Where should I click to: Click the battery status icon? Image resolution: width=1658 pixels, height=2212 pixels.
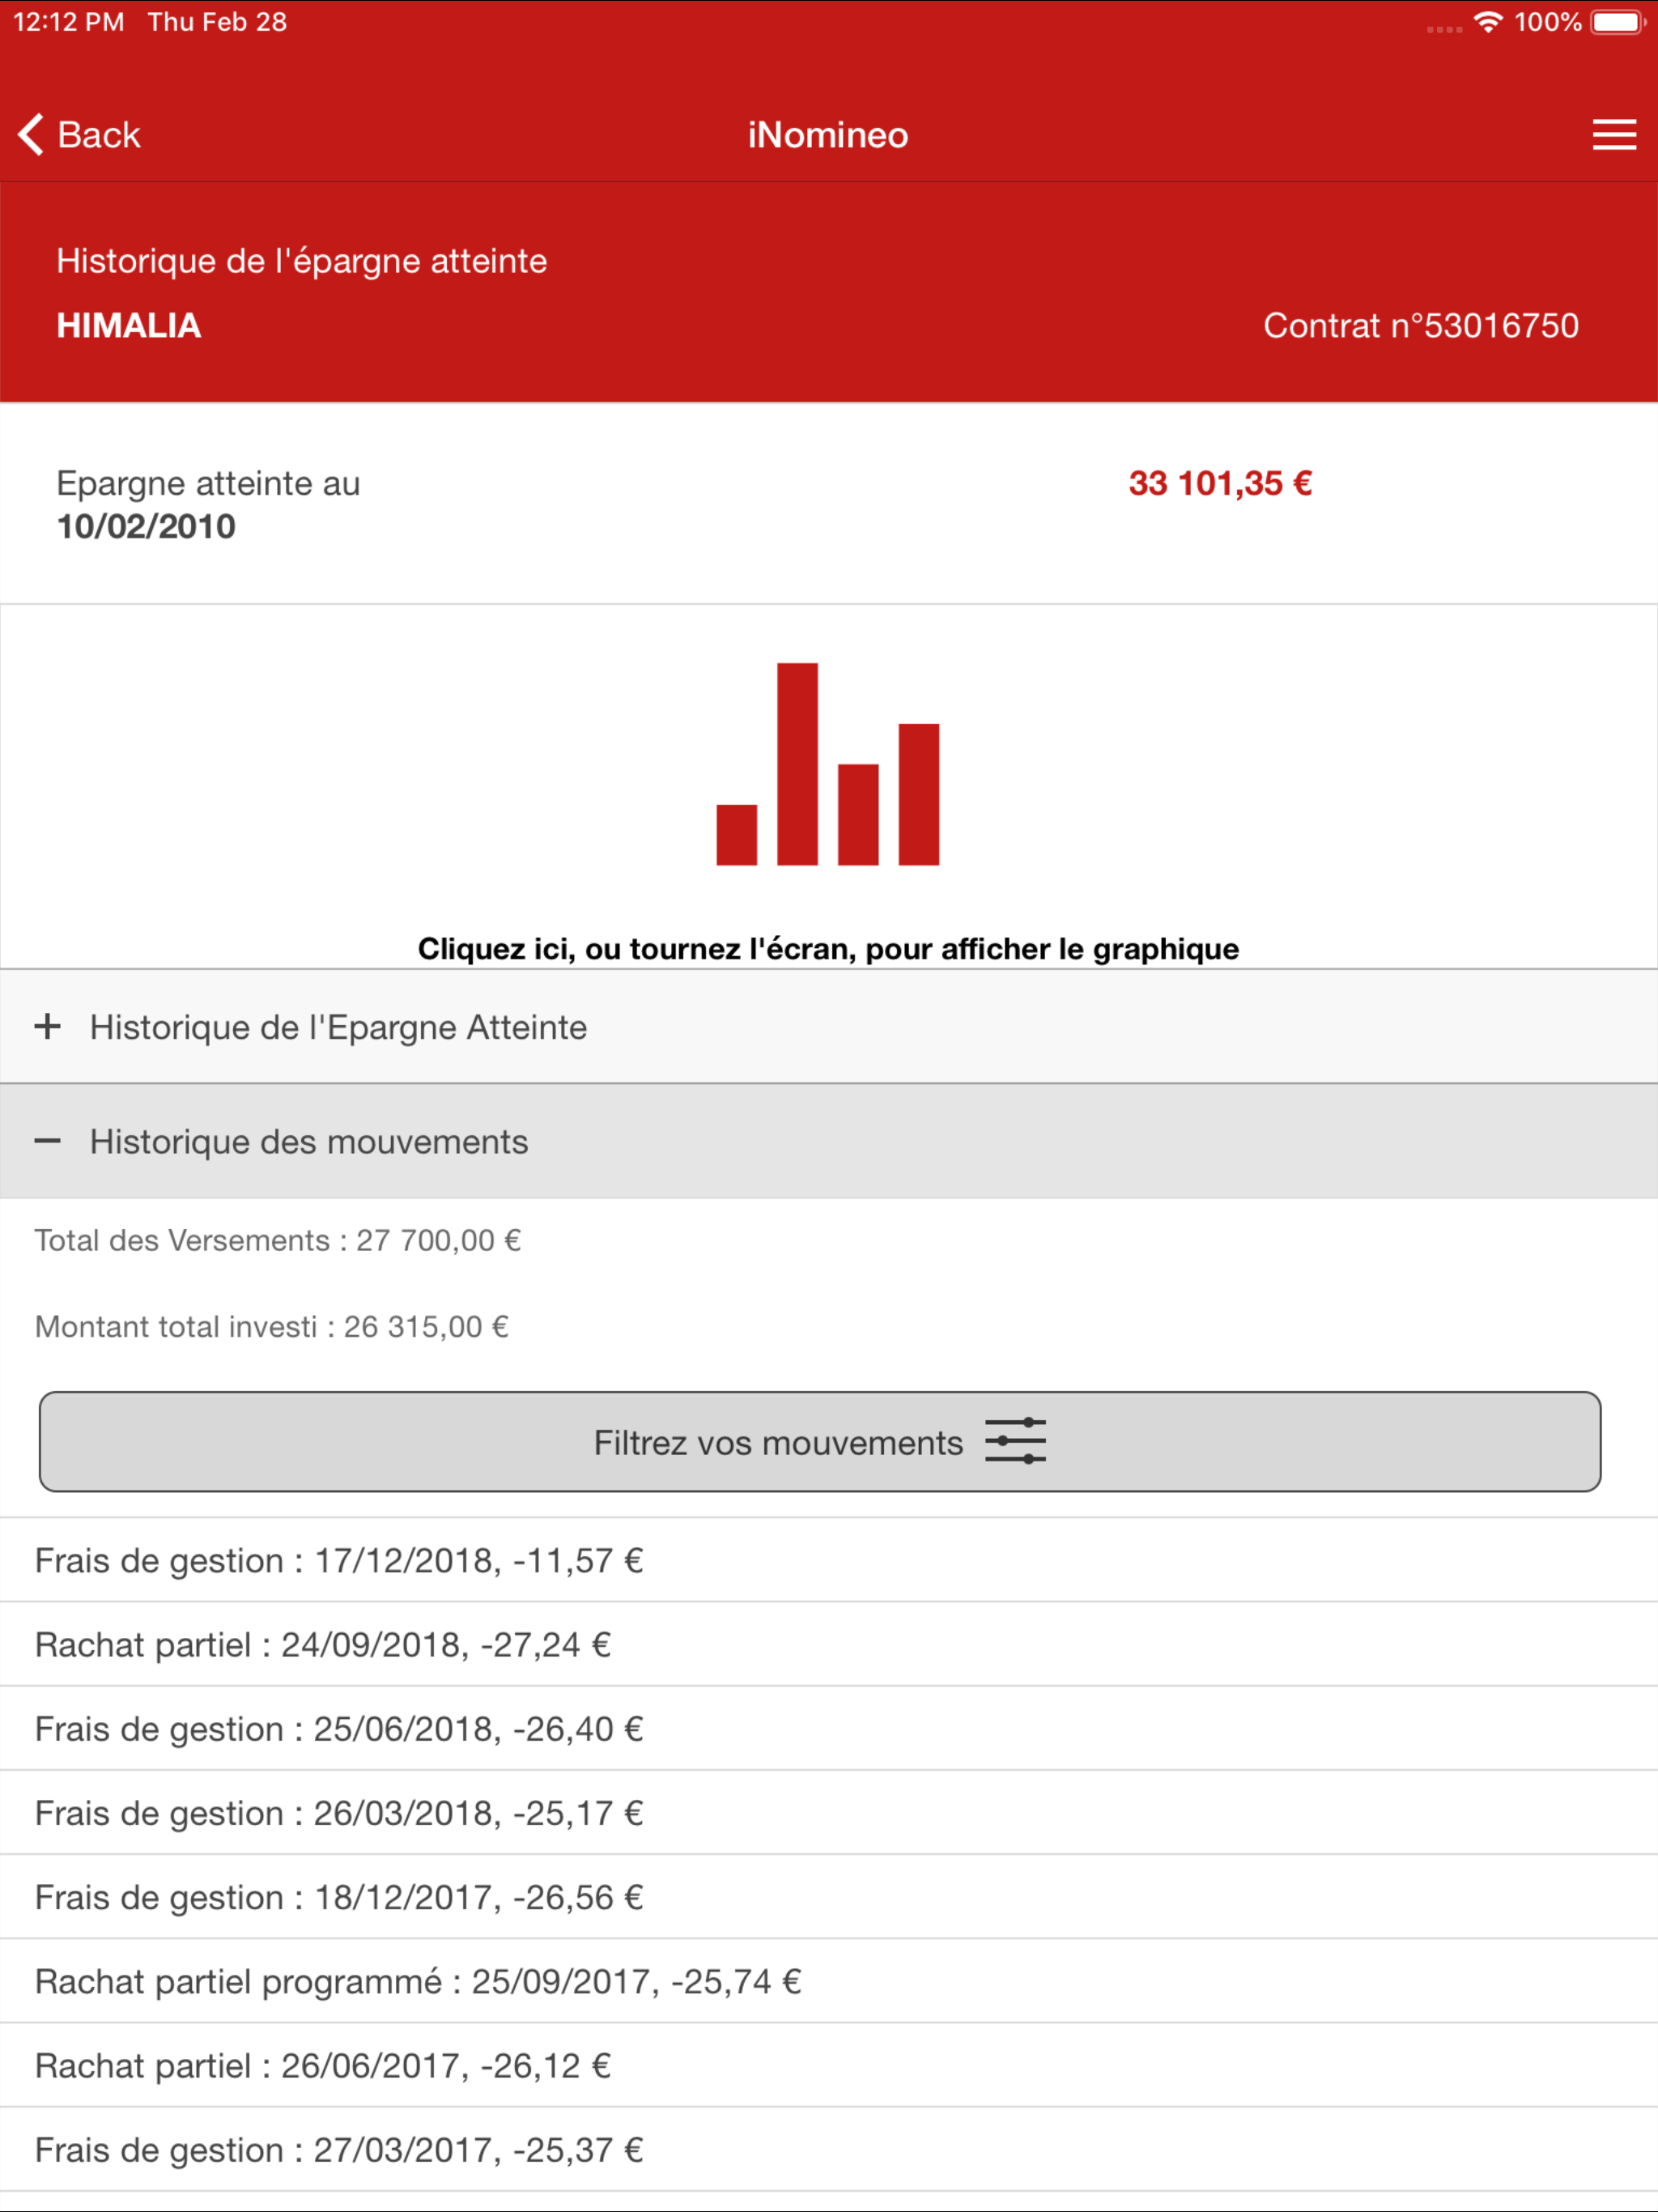coord(1619,22)
